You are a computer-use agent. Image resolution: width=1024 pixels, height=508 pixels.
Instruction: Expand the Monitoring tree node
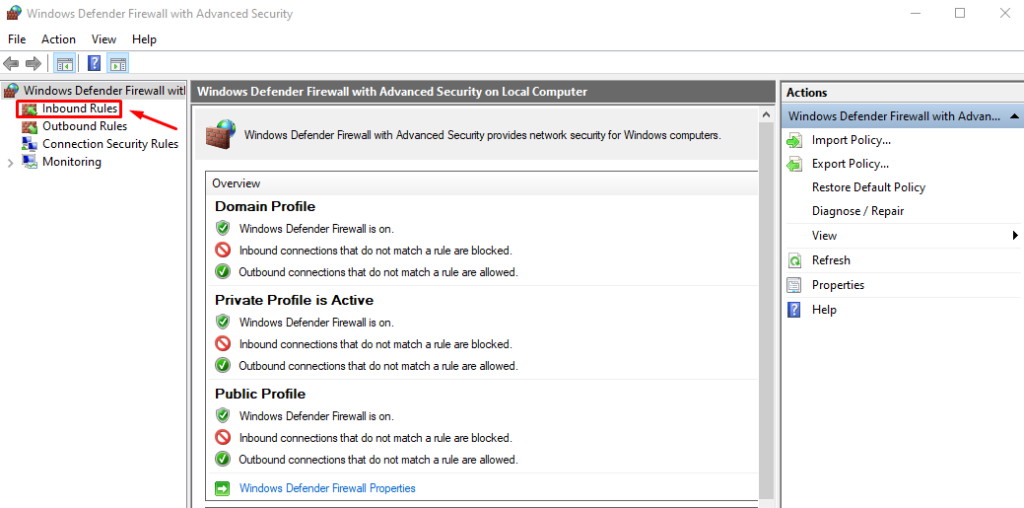10,162
